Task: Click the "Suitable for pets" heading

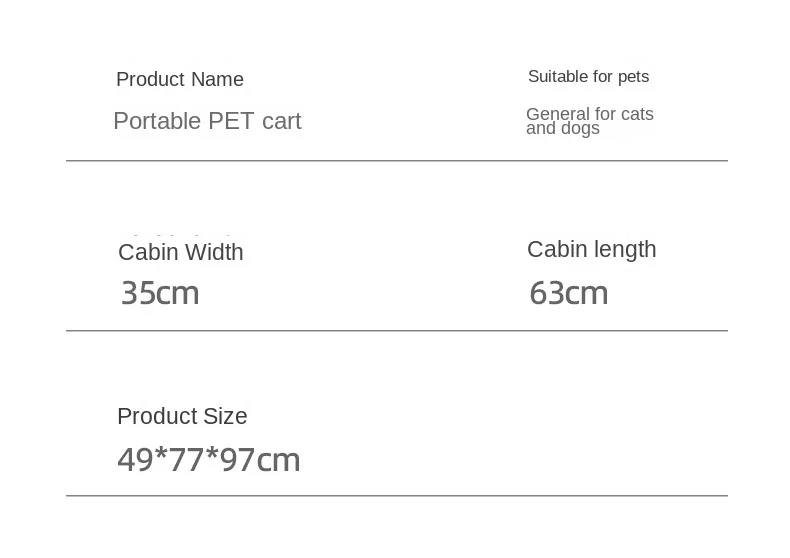Action: click(x=588, y=77)
